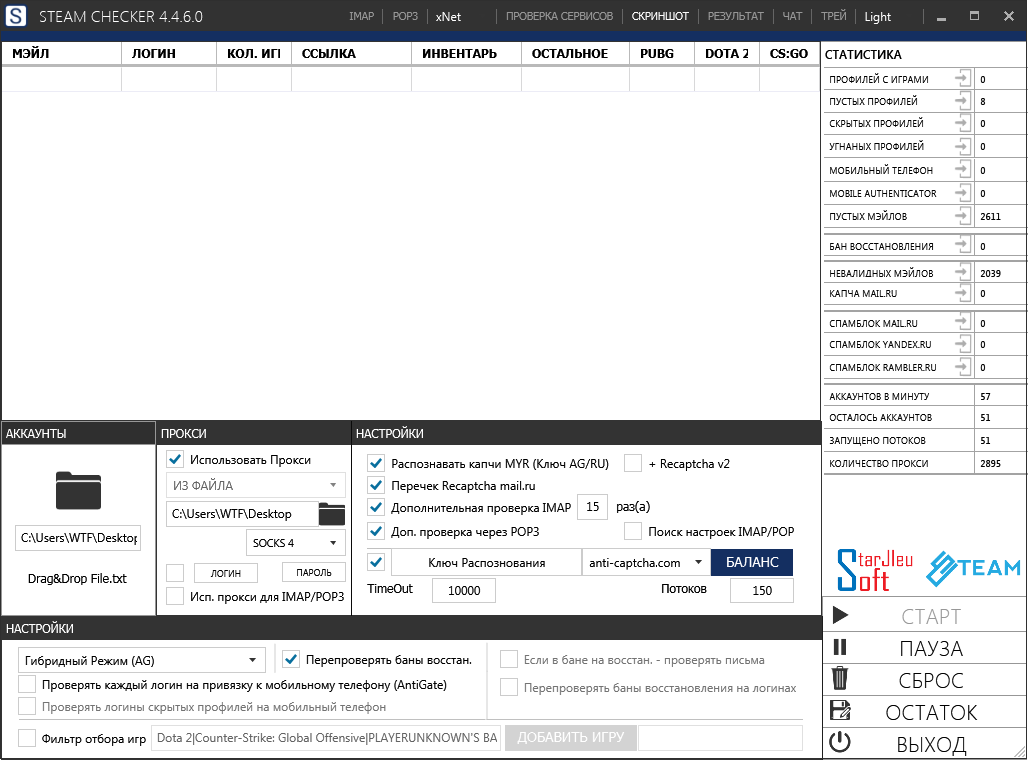Viewport: 1028px width, 760px height.
Task: Click export arrow next to НЕВАЛИДНЫХ МЭЙЛОВ
Action: click(x=962, y=272)
